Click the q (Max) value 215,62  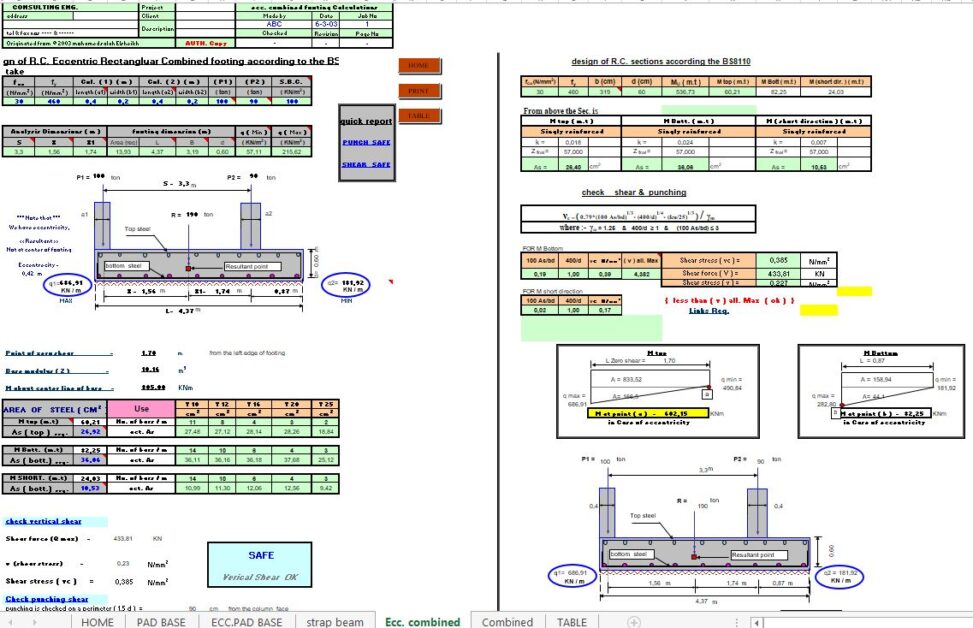click(x=292, y=150)
